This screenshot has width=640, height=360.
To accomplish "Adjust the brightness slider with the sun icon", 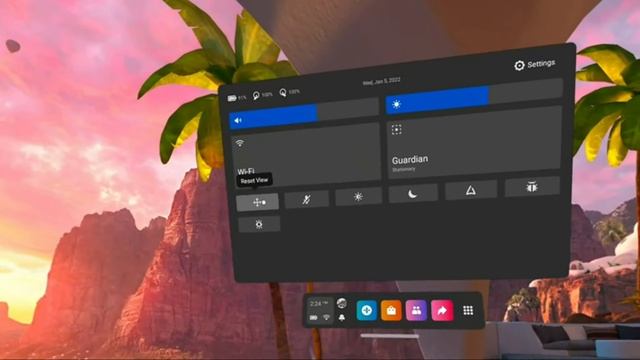I will pos(474,97).
